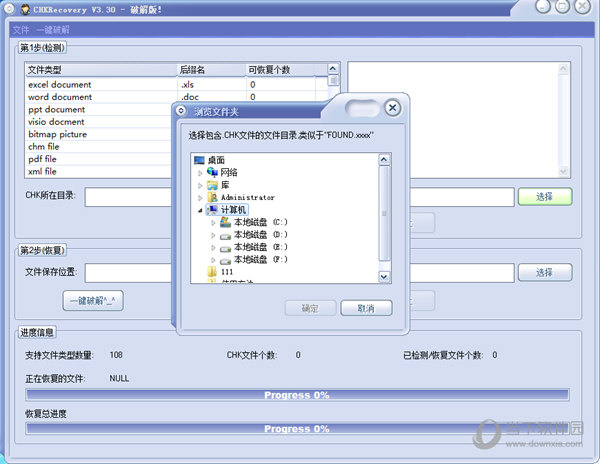Click 选择 button for CHK directory
This screenshot has height=464, width=600.
pos(545,197)
